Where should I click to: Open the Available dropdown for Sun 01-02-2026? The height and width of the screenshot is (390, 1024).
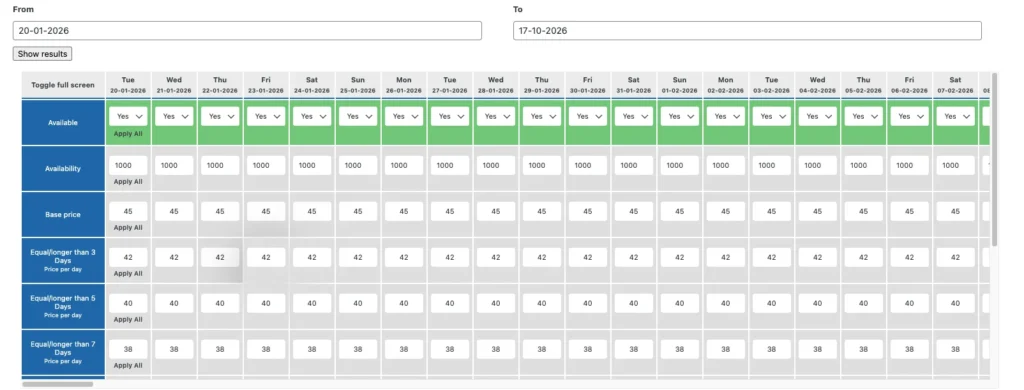tap(680, 116)
